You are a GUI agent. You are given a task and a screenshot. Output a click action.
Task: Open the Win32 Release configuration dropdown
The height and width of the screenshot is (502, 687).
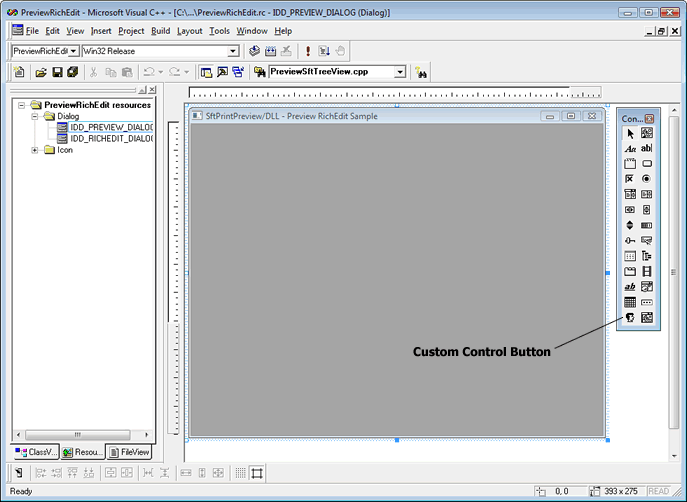coord(233,51)
